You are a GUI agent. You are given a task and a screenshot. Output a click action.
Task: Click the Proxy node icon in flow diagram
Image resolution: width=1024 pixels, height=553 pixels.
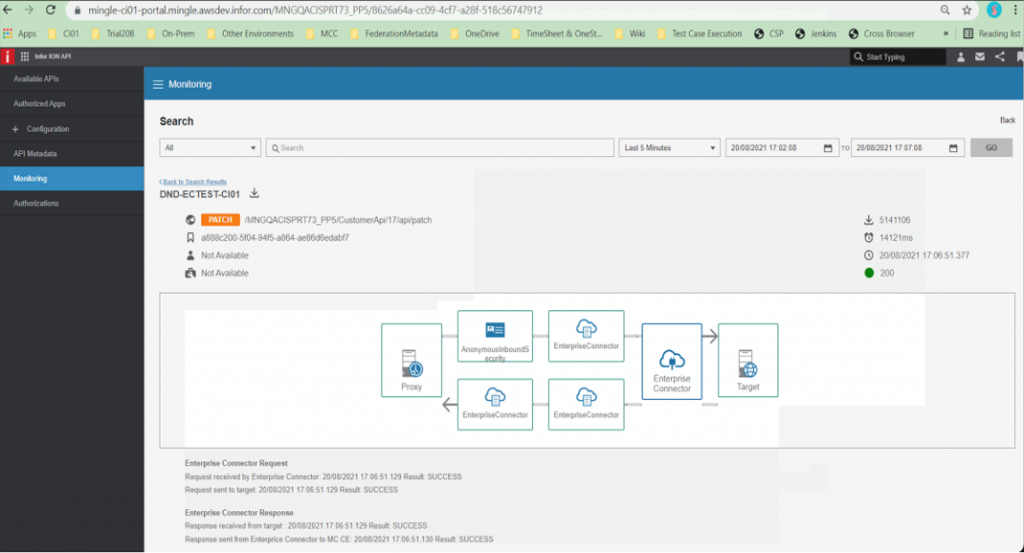point(411,362)
